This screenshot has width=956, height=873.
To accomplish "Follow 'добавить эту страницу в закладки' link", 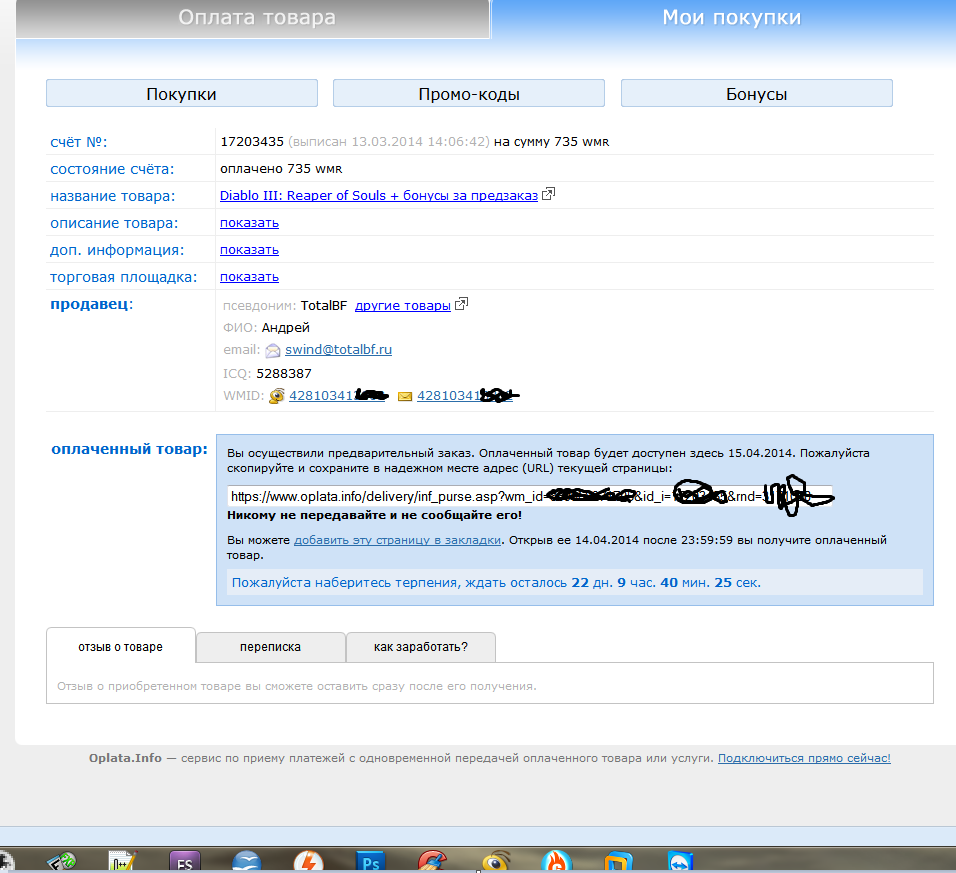I will (x=396, y=540).
